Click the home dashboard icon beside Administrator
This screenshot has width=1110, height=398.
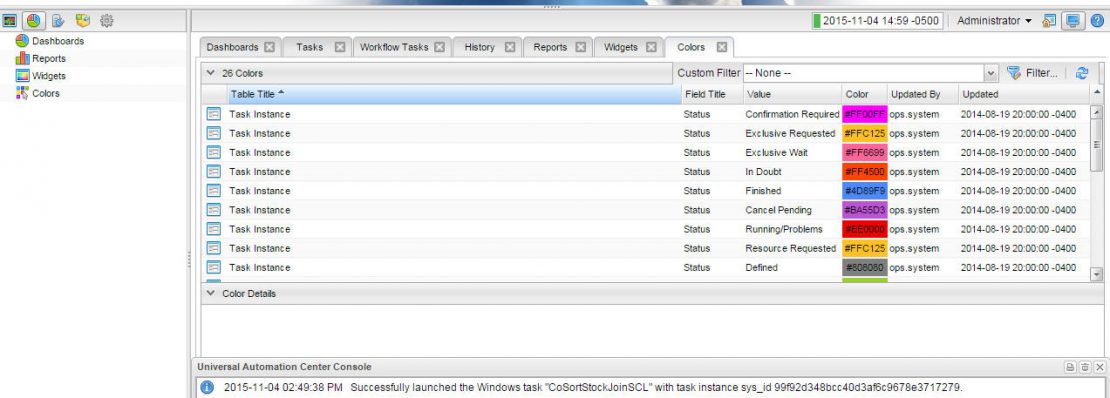[x=1049, y=21]
